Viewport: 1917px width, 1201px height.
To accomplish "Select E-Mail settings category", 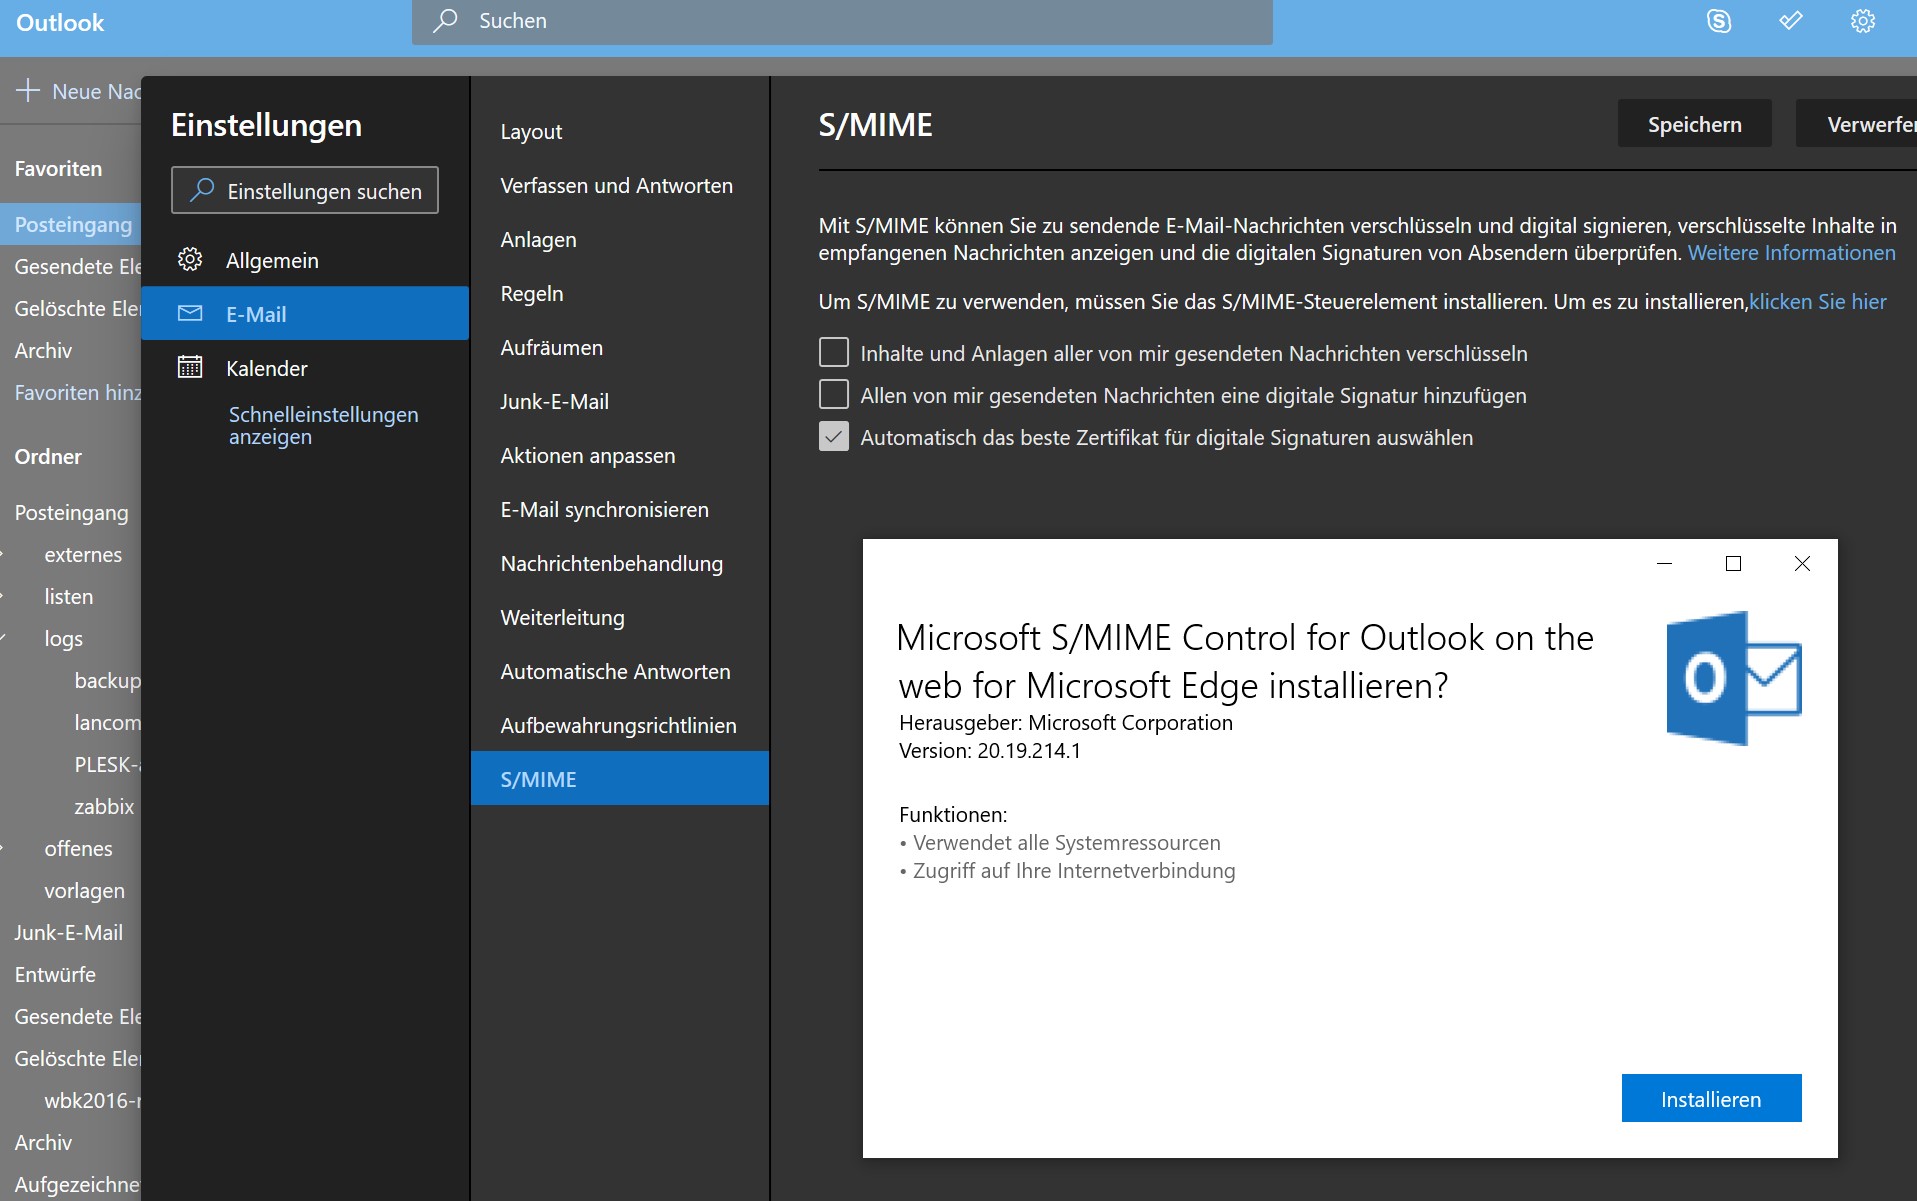I will tap(305, 314).
